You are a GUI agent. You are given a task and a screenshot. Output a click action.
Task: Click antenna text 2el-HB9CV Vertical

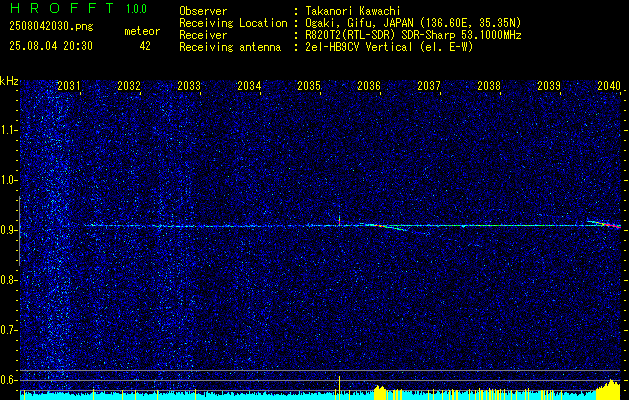(x=359, y=47)
